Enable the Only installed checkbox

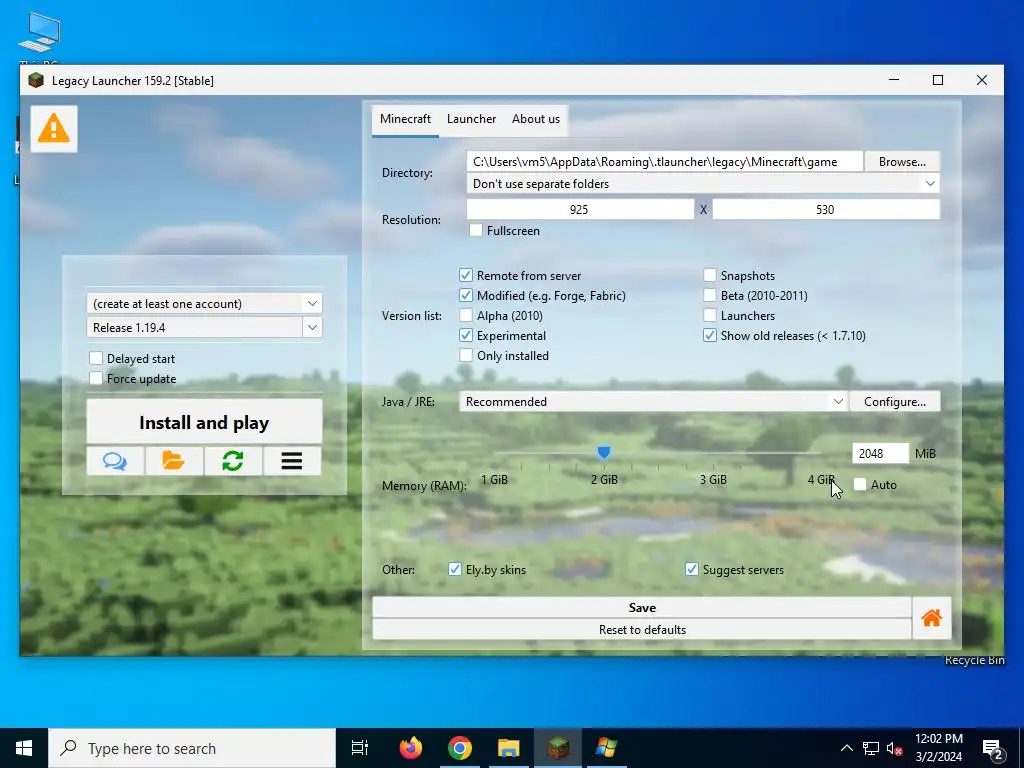pos(466,356)
